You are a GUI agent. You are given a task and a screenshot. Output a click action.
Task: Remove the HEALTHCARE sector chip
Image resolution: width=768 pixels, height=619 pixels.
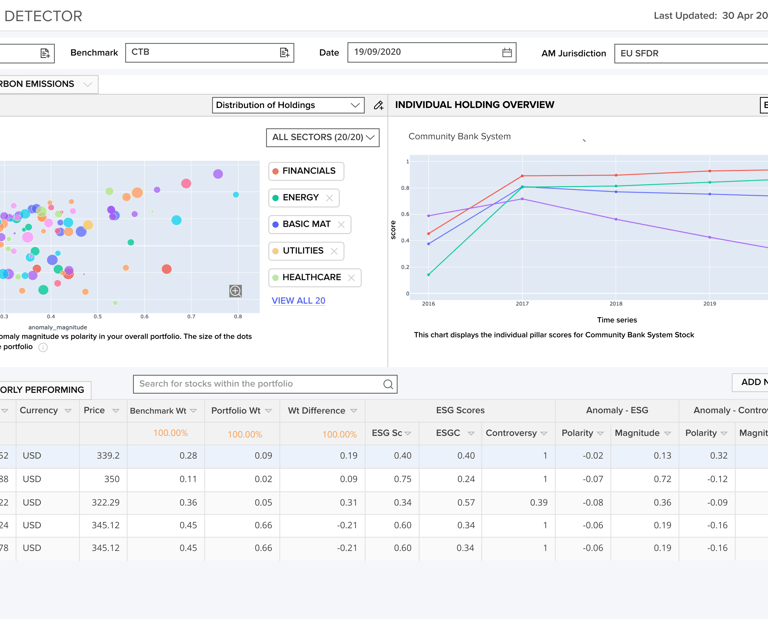click(351, 278)
